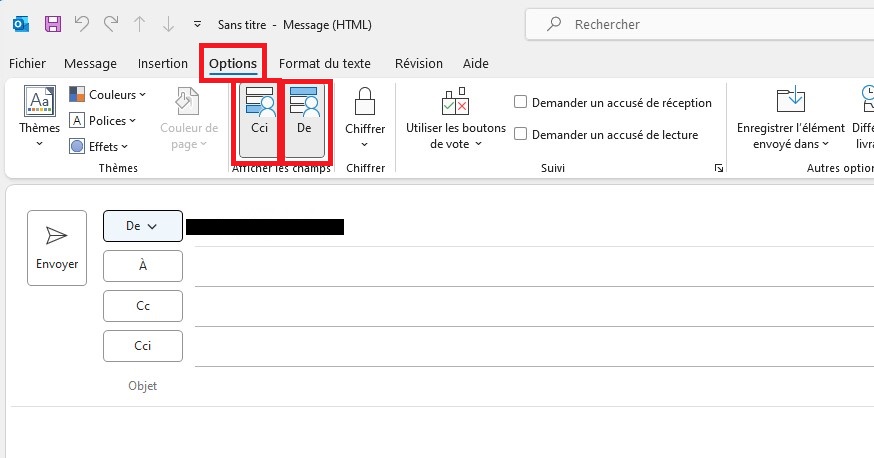Viewport: 874px width, 458px height.
Task: Click the Envoyer send button
Action: (57, 248)
